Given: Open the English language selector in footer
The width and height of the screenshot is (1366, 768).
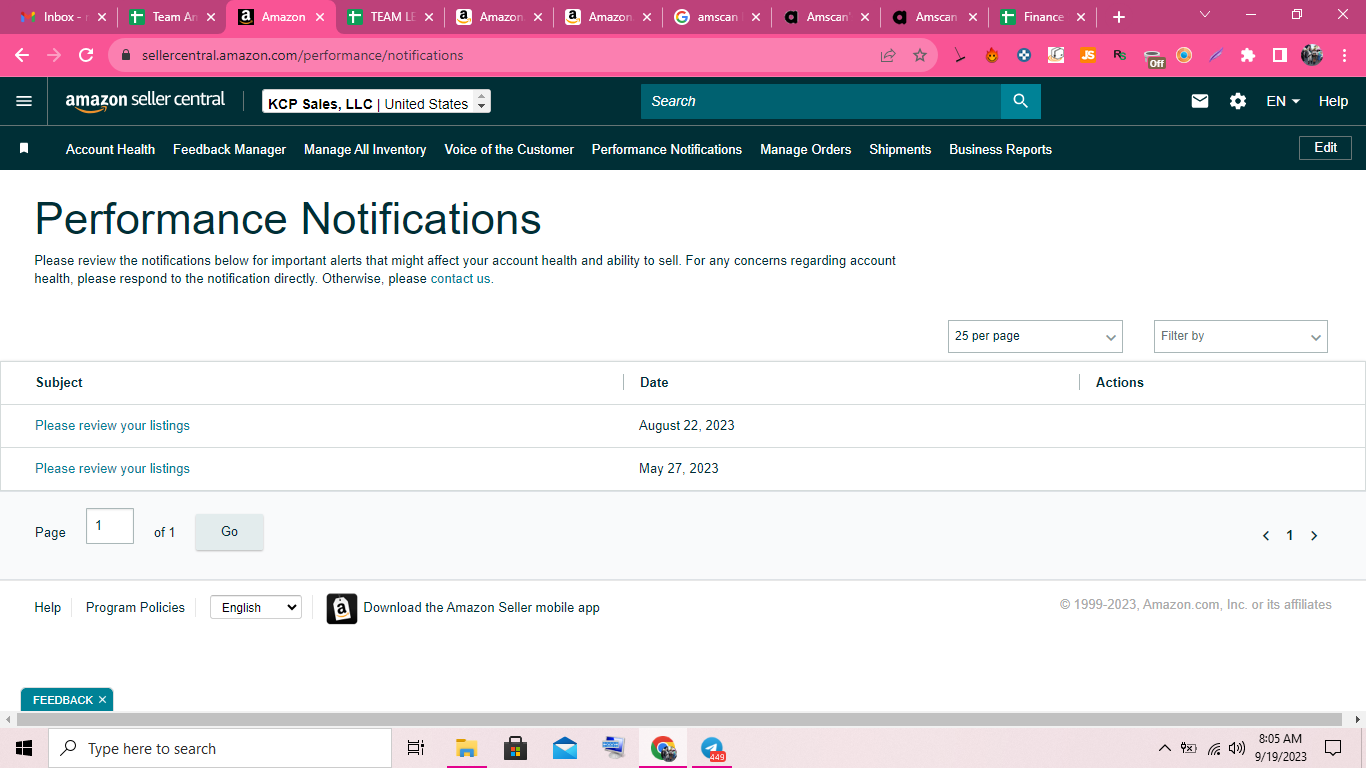Looking at the screenshot, I should click(x=256, y=607).
